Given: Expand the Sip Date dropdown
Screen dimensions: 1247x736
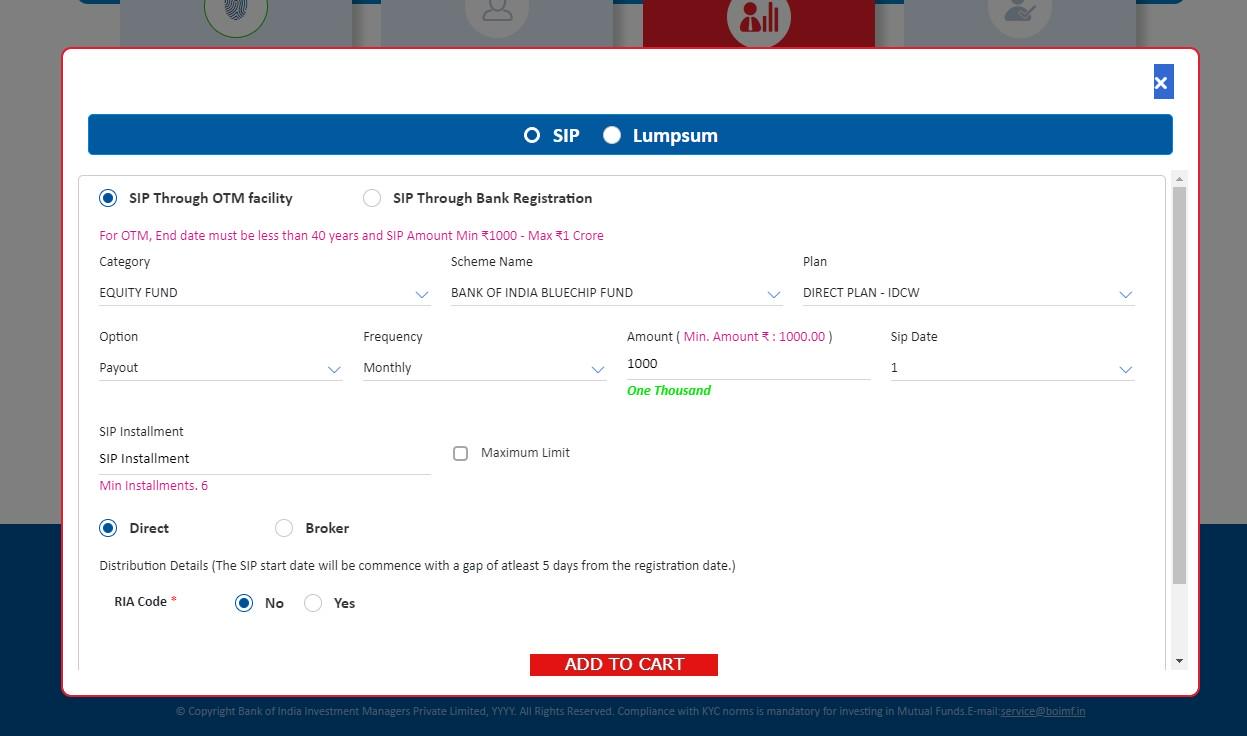Looking at the screenshot, I should (x=1012, y=368).
